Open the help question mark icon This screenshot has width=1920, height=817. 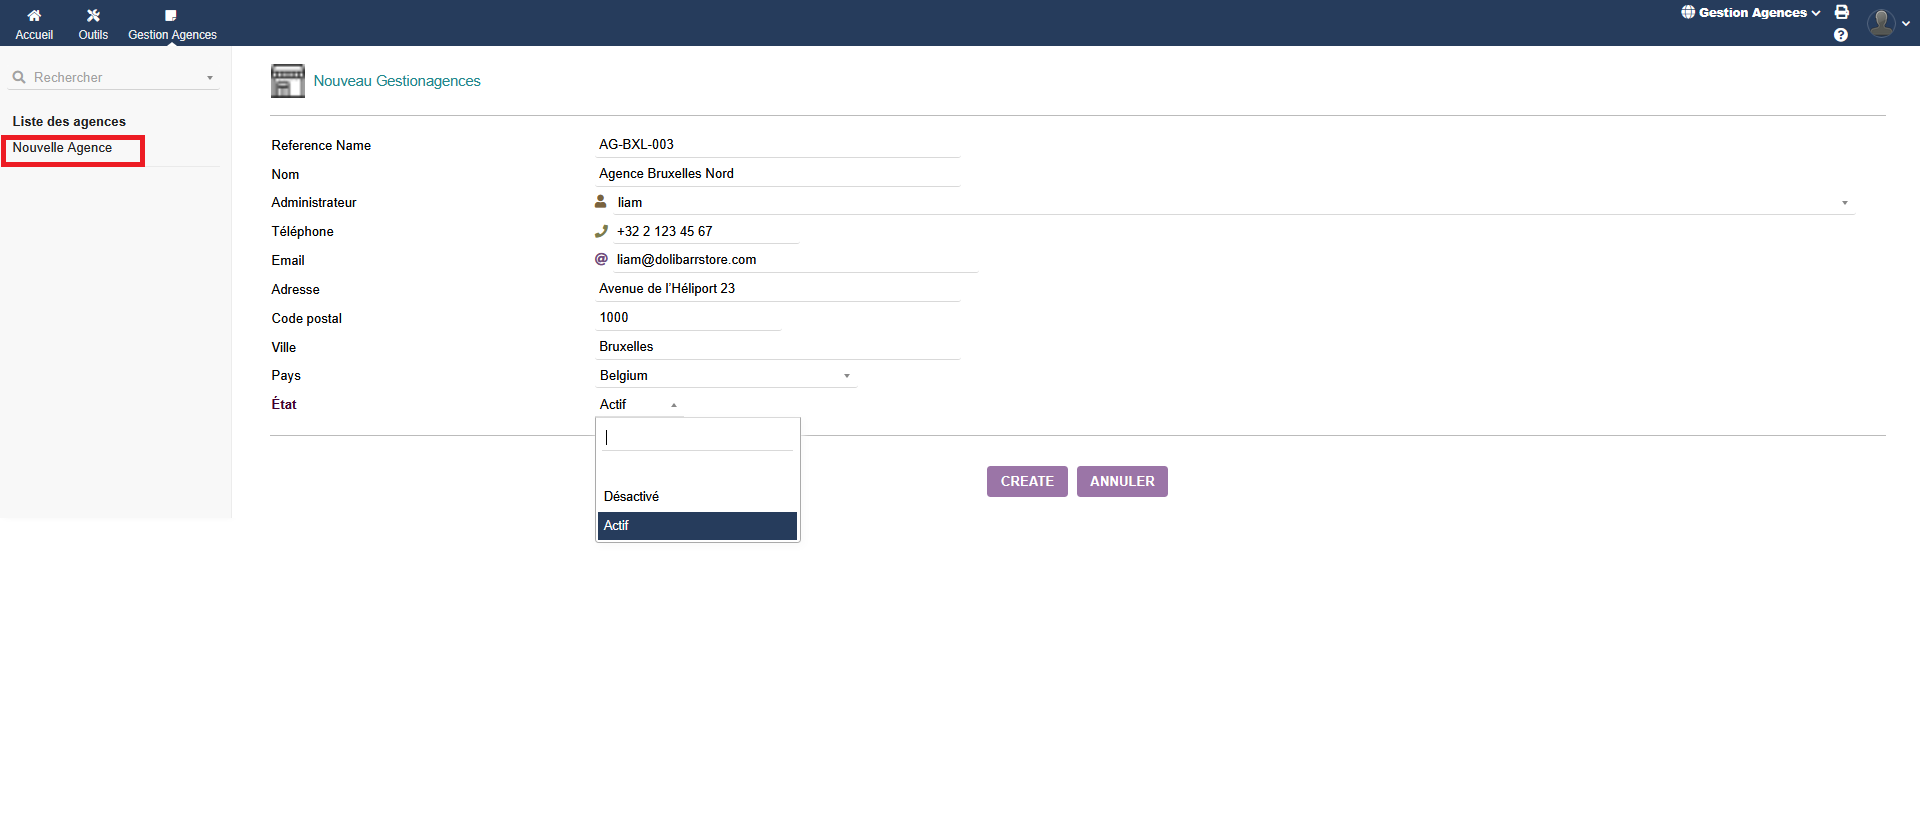tap(1841, 35)
